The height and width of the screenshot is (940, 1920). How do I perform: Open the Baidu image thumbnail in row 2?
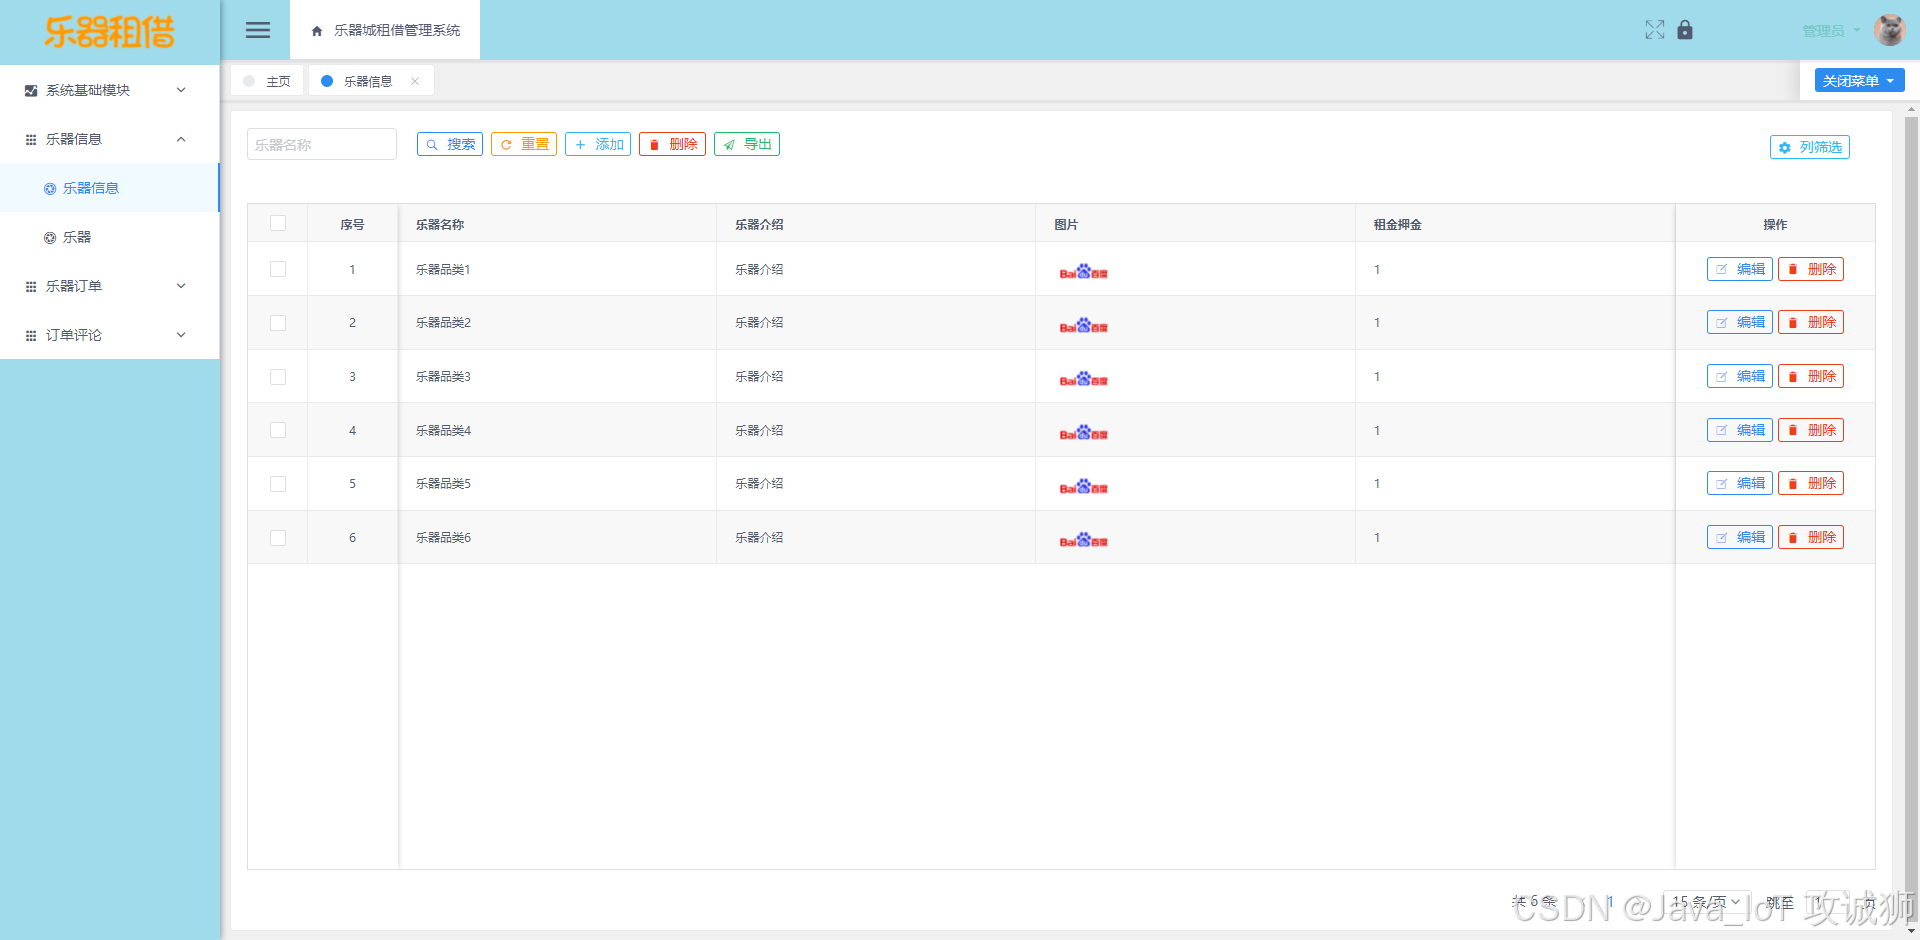(x=1083, y=324)
